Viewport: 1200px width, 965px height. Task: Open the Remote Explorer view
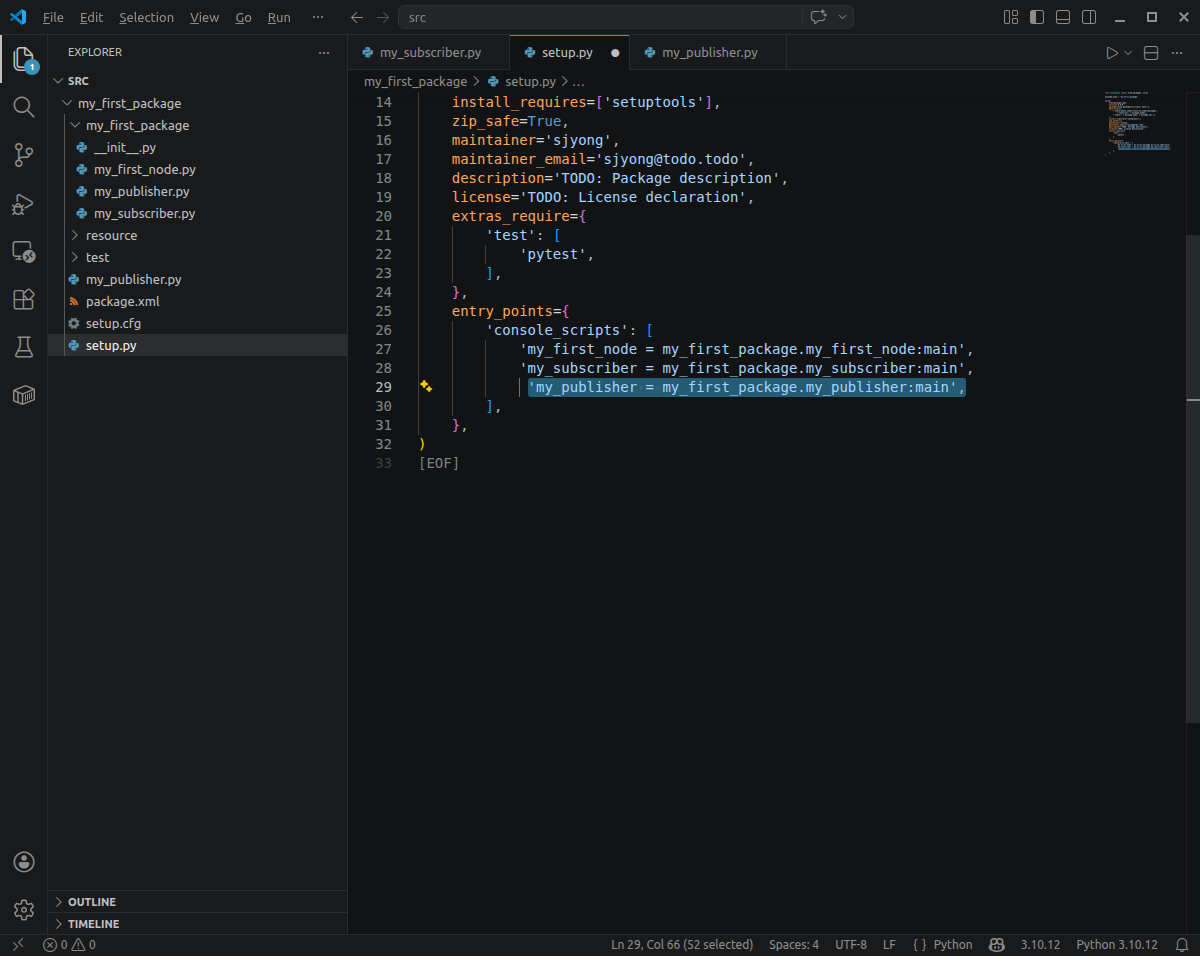point(24,251)
